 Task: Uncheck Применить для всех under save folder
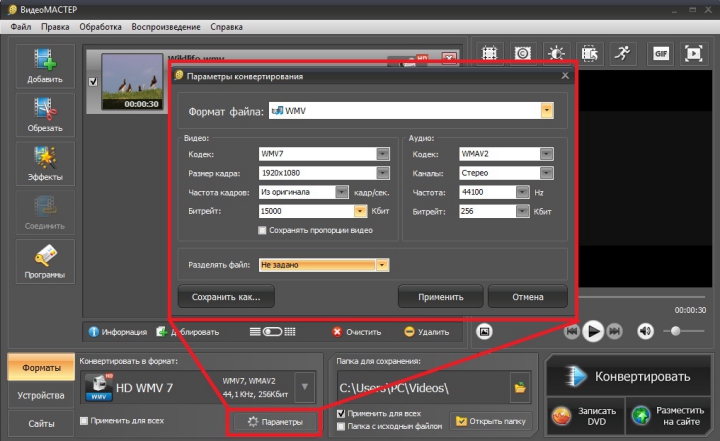[x=341, y=413]
